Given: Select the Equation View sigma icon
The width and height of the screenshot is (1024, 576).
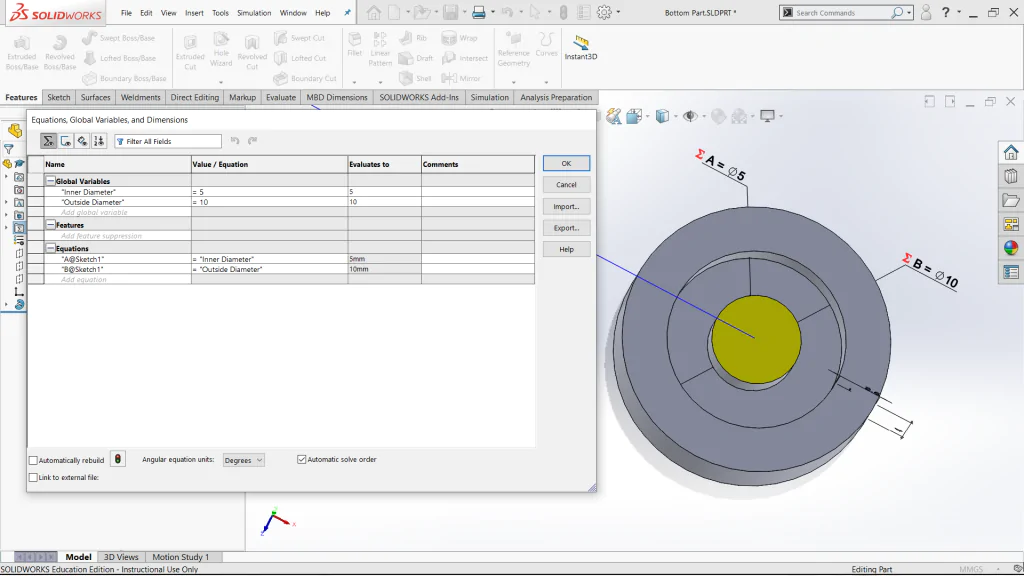Looking at the screenshot, I should click(x=48, y=141).
